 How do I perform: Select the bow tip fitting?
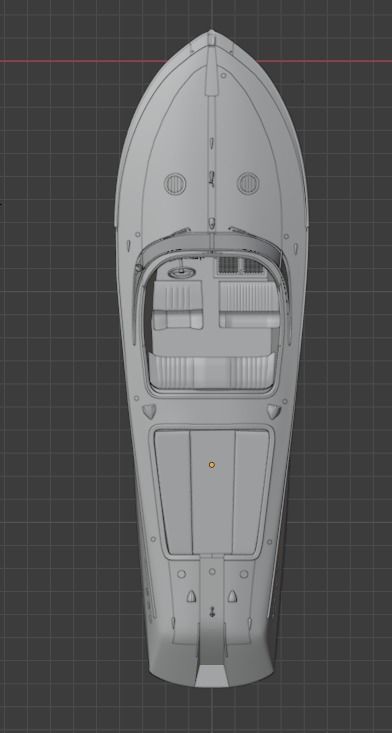pyautogui.click(x=211, y=39)
